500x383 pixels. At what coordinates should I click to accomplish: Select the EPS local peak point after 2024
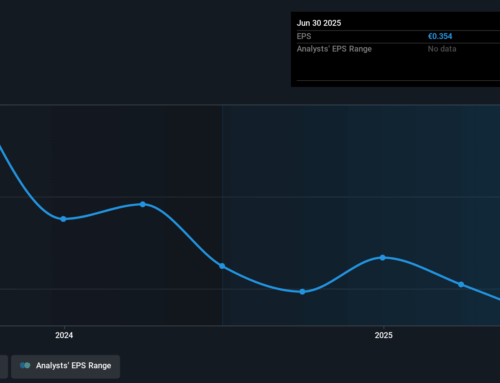point(143,204)
